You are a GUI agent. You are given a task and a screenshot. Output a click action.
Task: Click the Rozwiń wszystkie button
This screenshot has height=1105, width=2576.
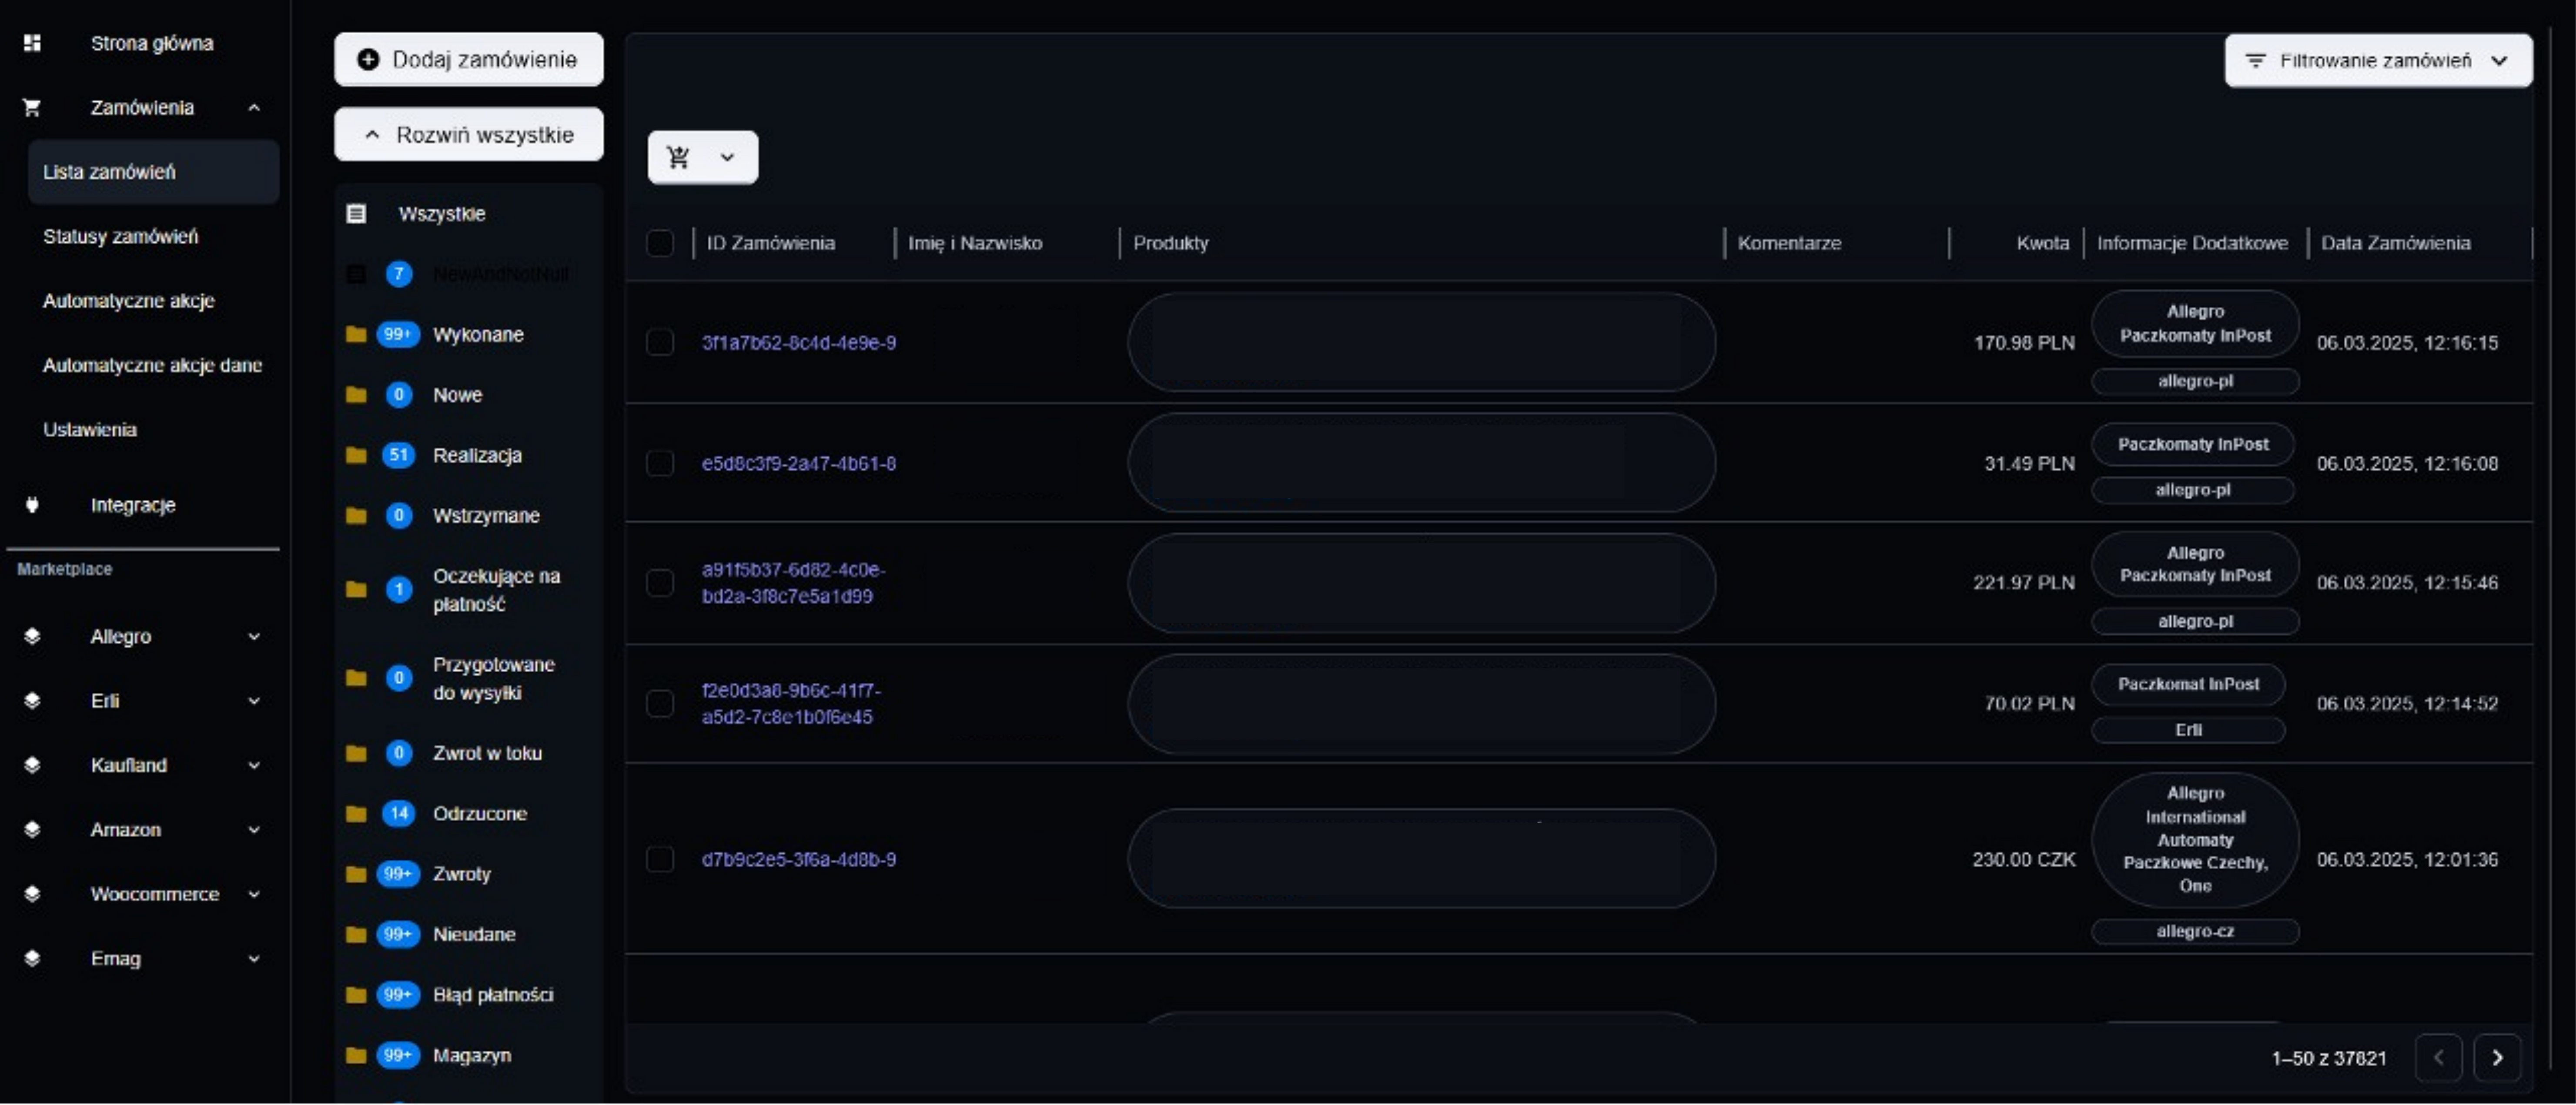pos(469,135)
